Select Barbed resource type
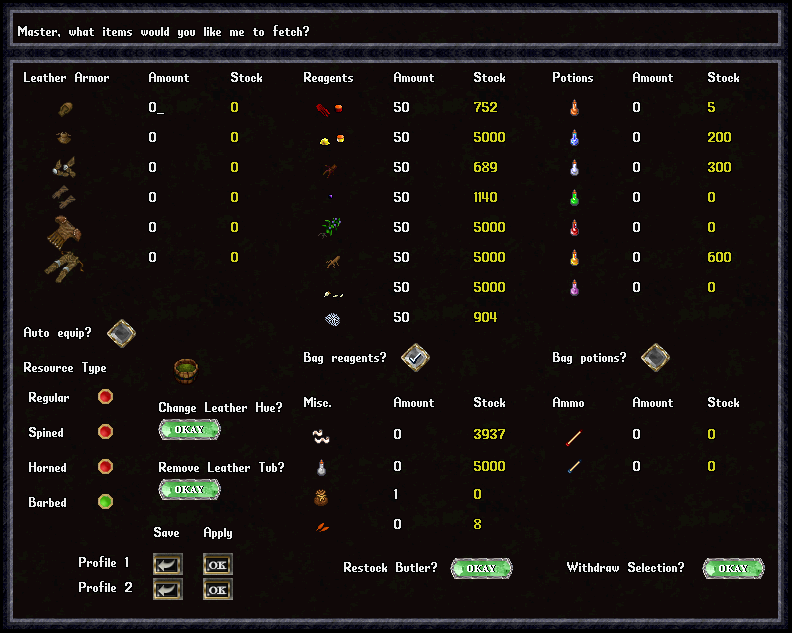Viewport: 792px width, 633px height. click(x=106, y=502)
